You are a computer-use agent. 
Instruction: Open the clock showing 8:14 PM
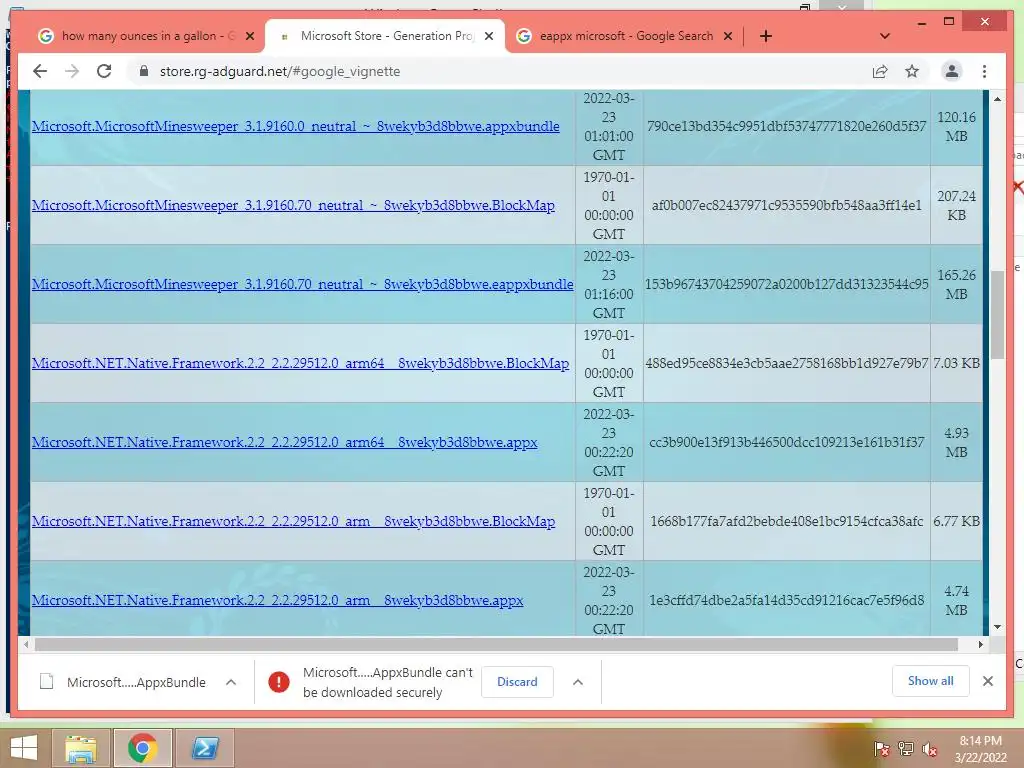980,749
